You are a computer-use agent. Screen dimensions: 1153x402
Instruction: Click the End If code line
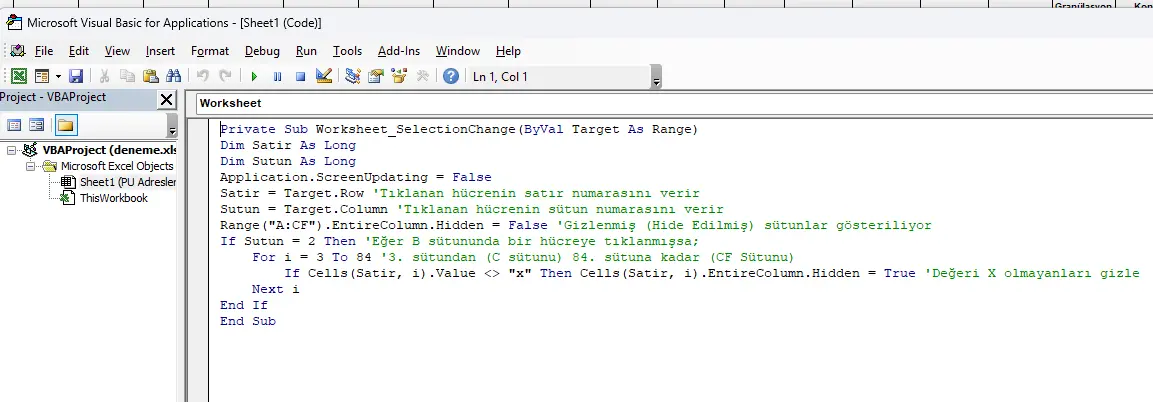(243, 305)
